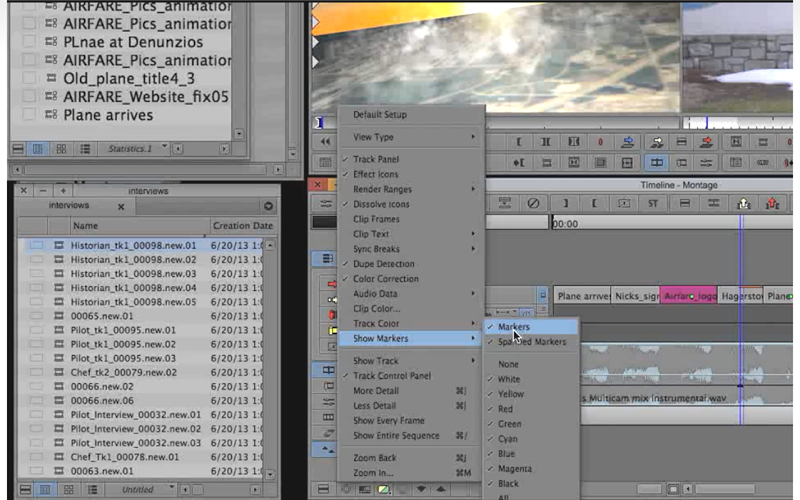Select Show Entire Sequence menu item
This screenshot has height=500, width=800.
click(x=397, y=435)
